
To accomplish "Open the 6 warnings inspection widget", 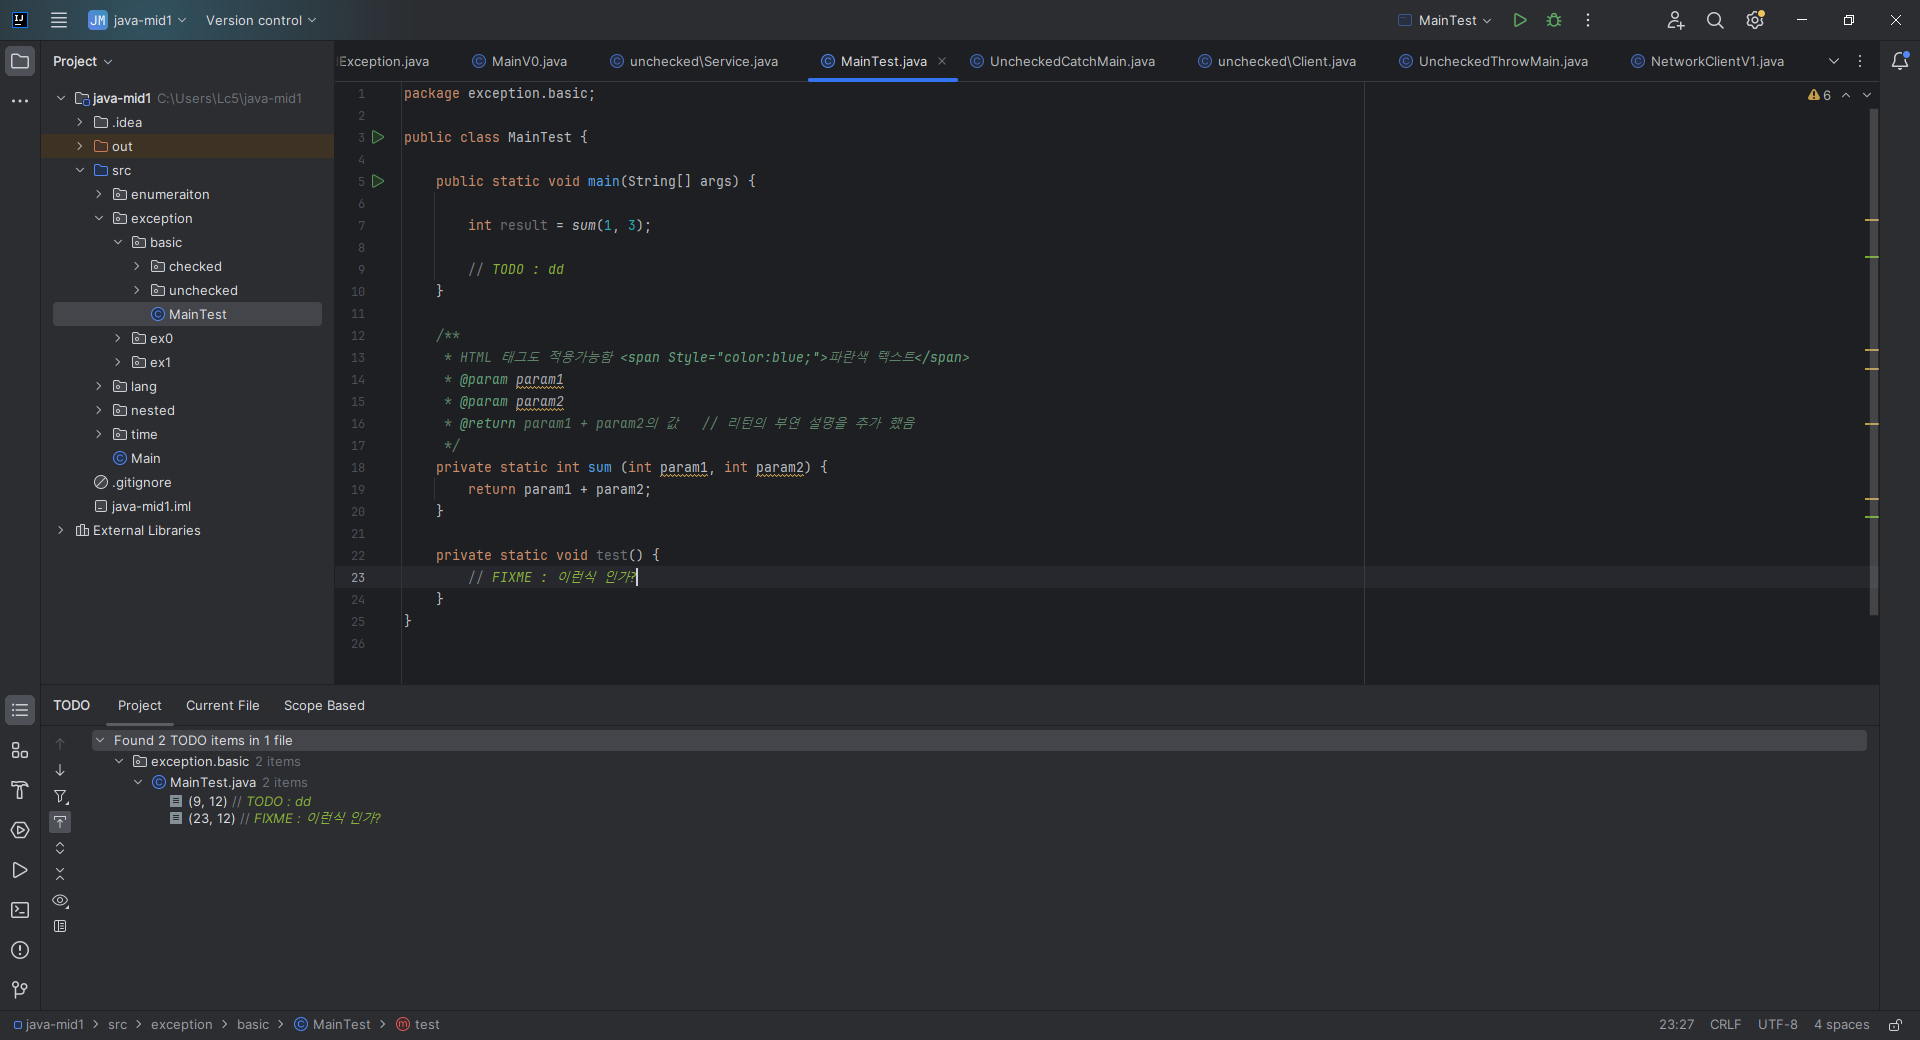I will [x=1819, y=95].
